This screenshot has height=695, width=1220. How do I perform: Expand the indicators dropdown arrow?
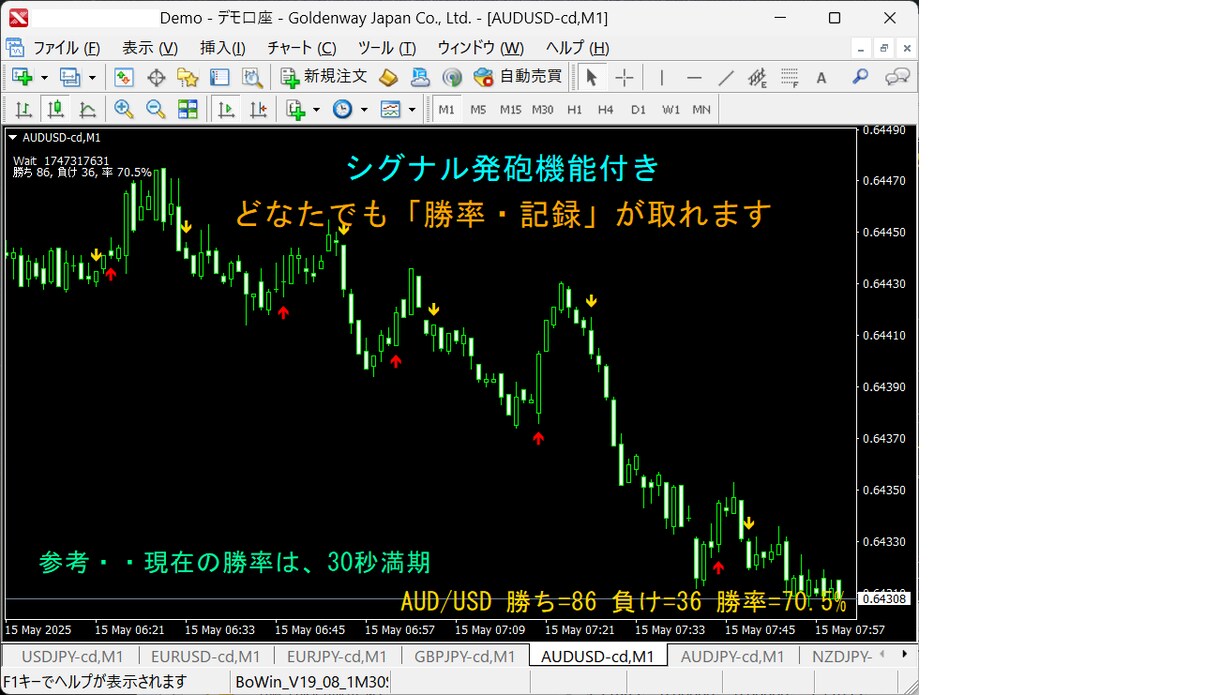tap(316, 109)
